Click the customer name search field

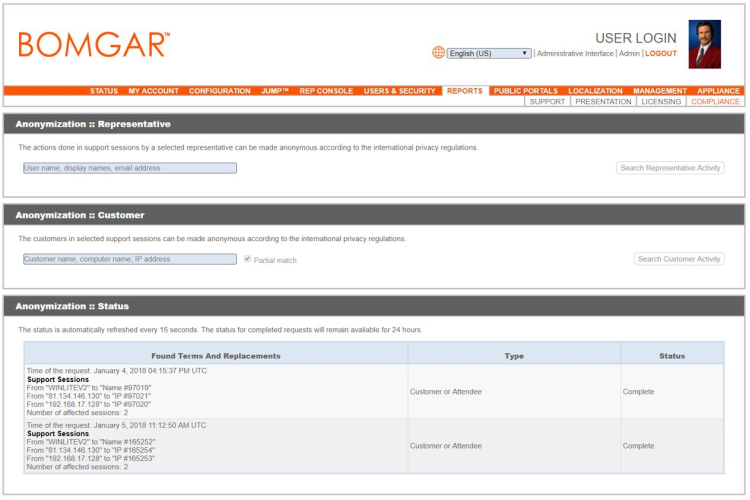[130, 259]
